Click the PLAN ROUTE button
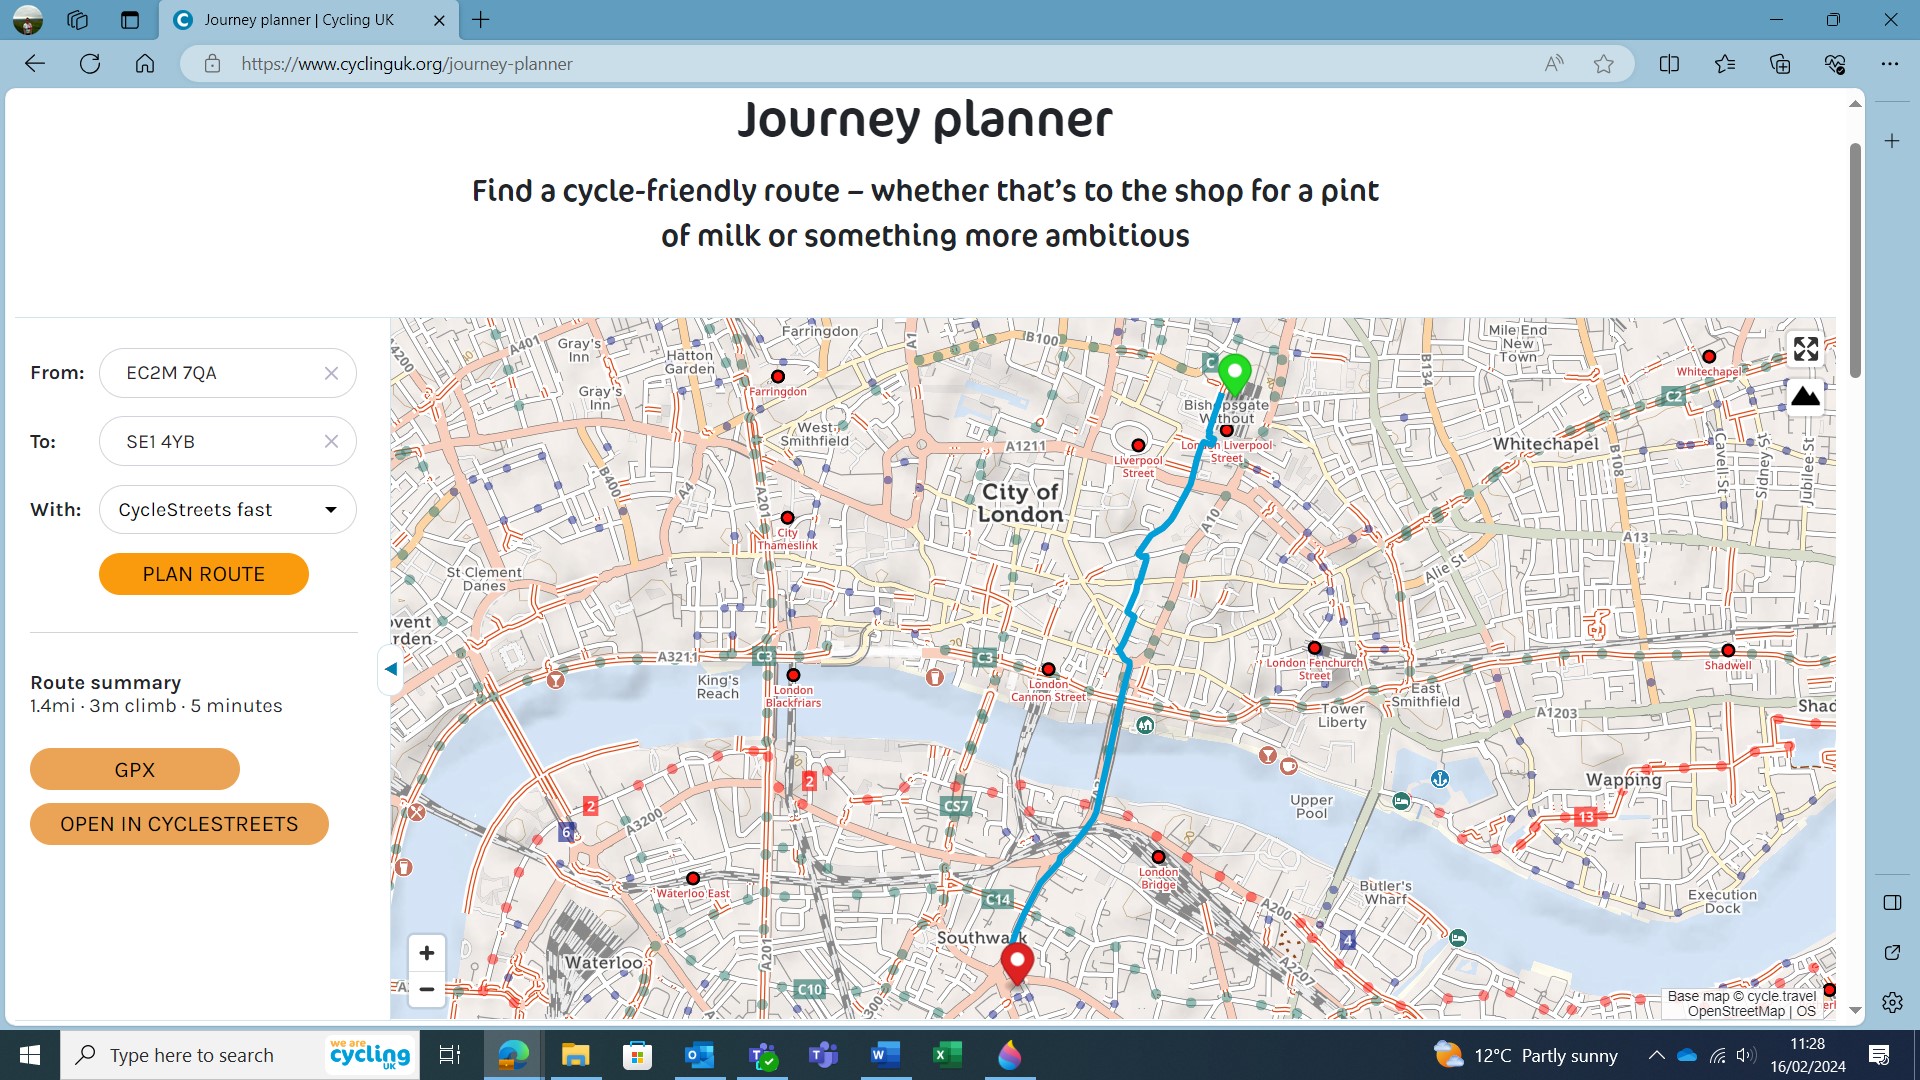The image size is (1920, 1080). pos(203,573)
